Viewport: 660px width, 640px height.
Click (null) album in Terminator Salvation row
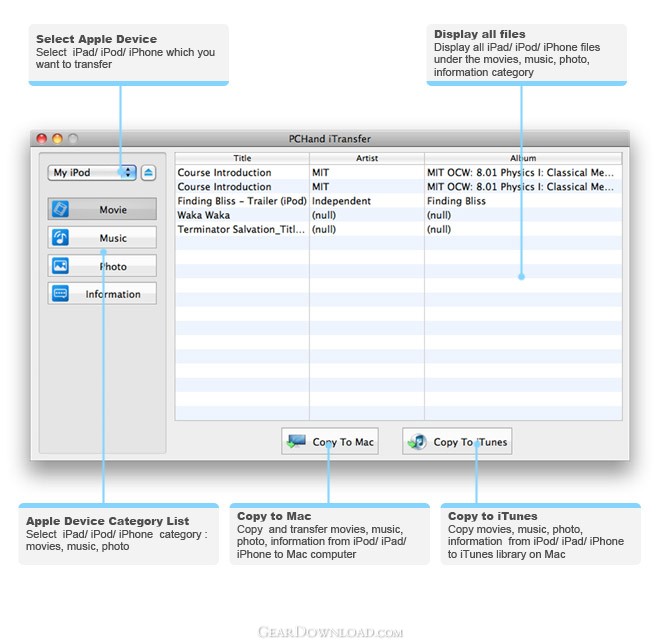[x=439, y=229]
